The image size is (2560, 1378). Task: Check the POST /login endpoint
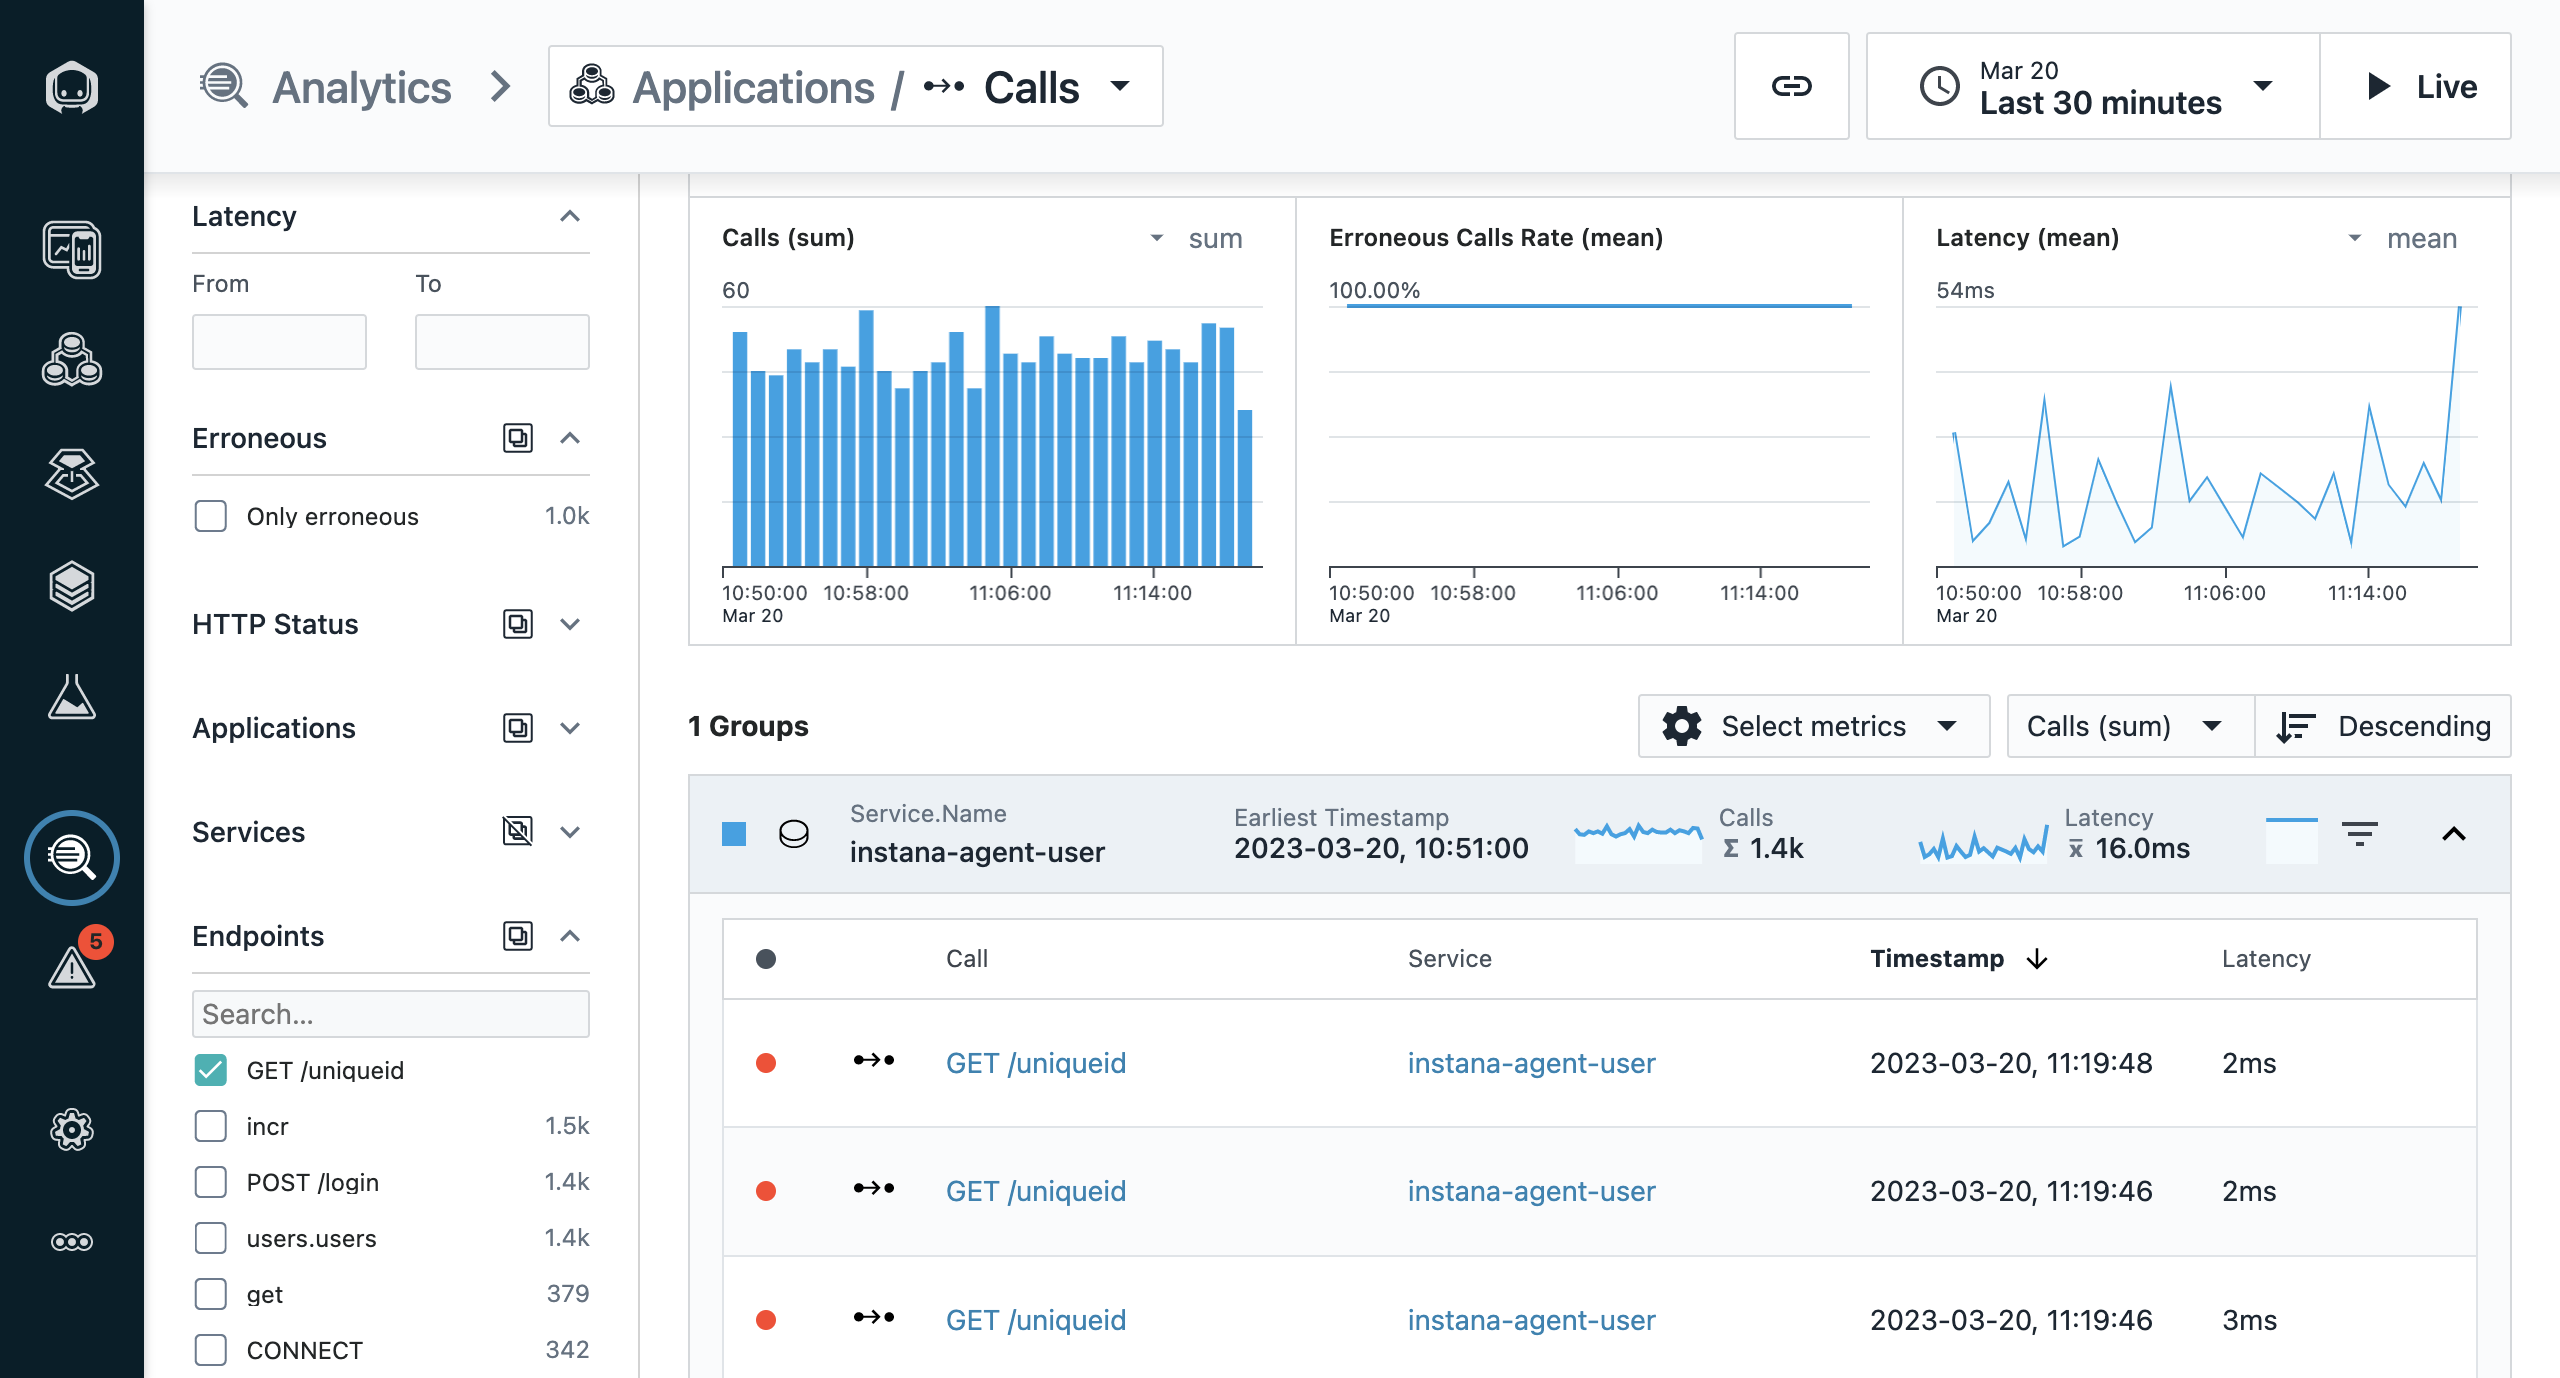pyautogui.click(x=211, y=1182)
